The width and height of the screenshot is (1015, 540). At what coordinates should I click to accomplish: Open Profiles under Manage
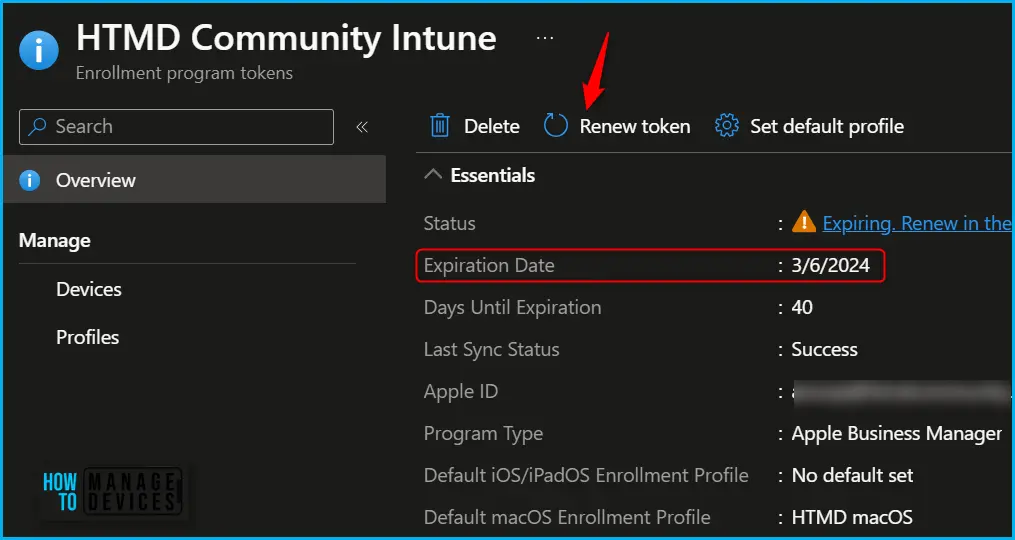click(x=87, y=337)
